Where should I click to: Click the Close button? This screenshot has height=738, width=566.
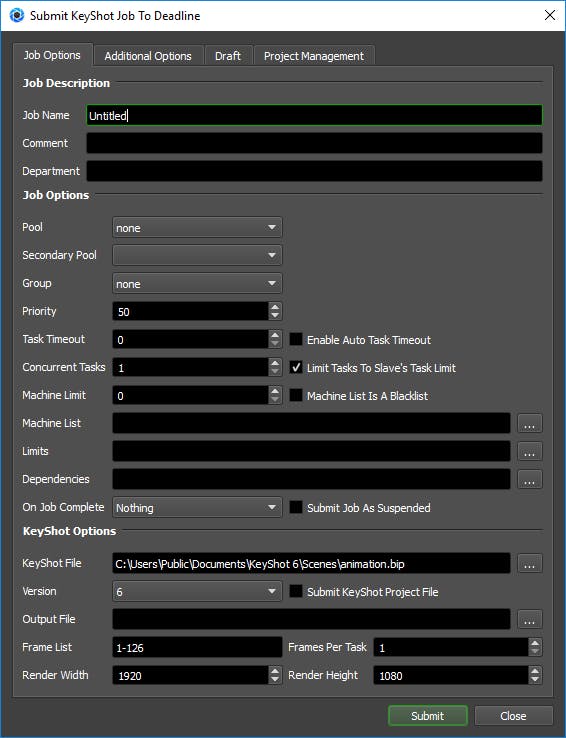(513, 715)
